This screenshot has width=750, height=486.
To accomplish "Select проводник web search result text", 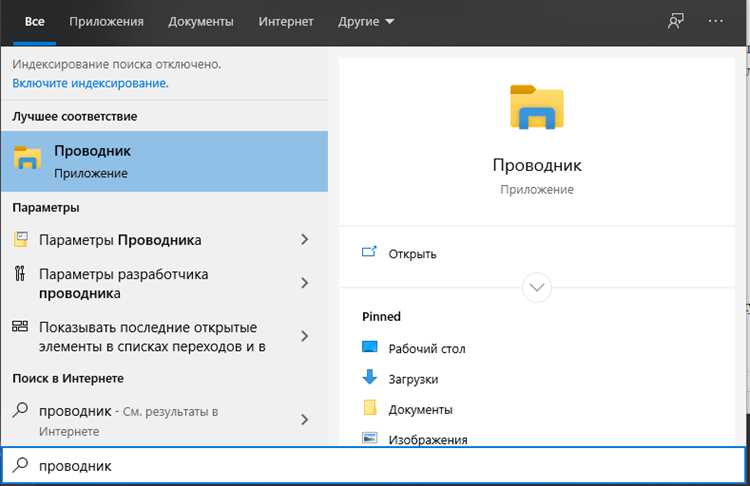I will coord(128,421).
